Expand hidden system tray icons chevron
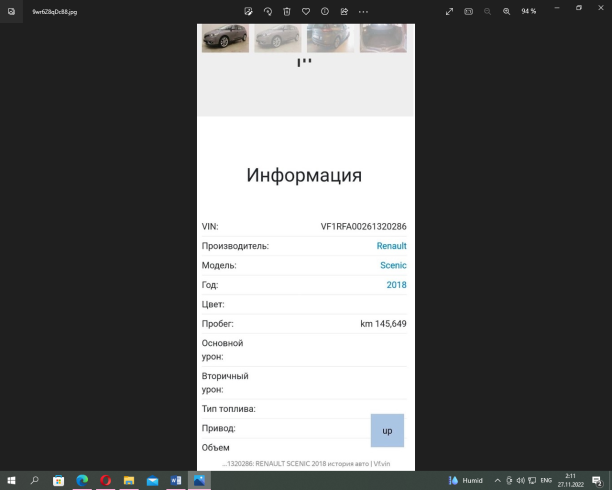 pyautogui.click(x=498, y=480)
